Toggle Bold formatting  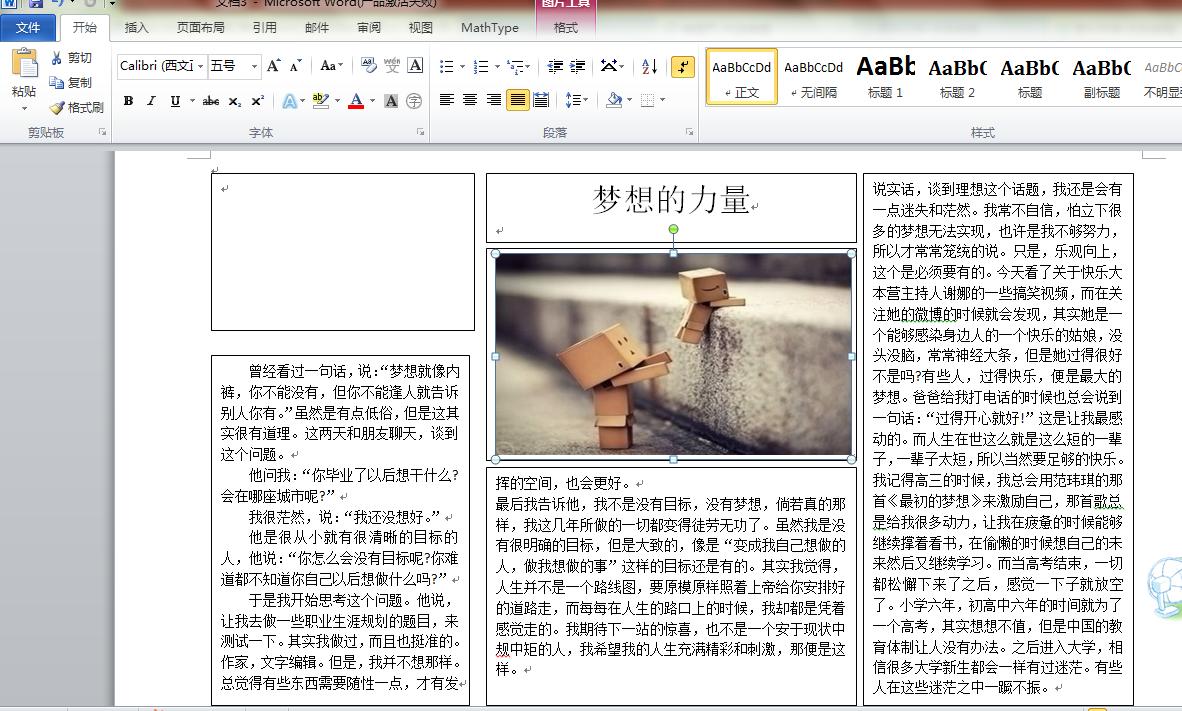128,100
